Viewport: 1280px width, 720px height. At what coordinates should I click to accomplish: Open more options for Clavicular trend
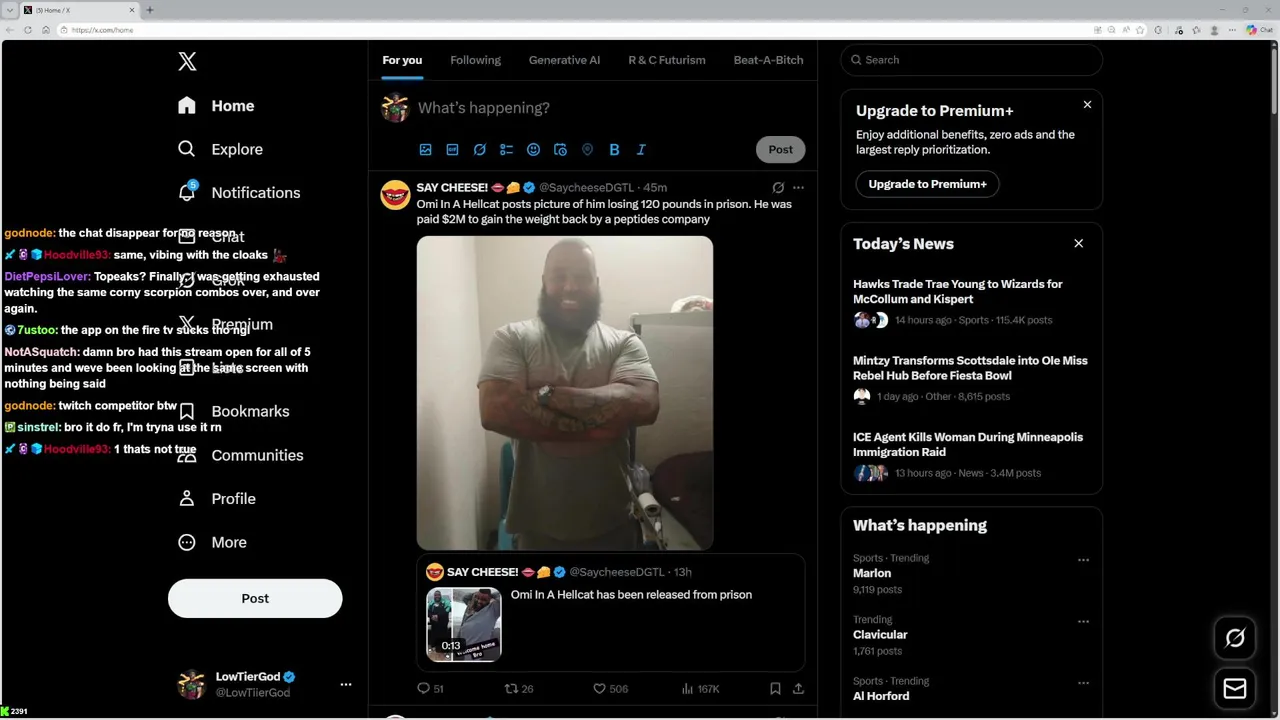pos(1083,621)
